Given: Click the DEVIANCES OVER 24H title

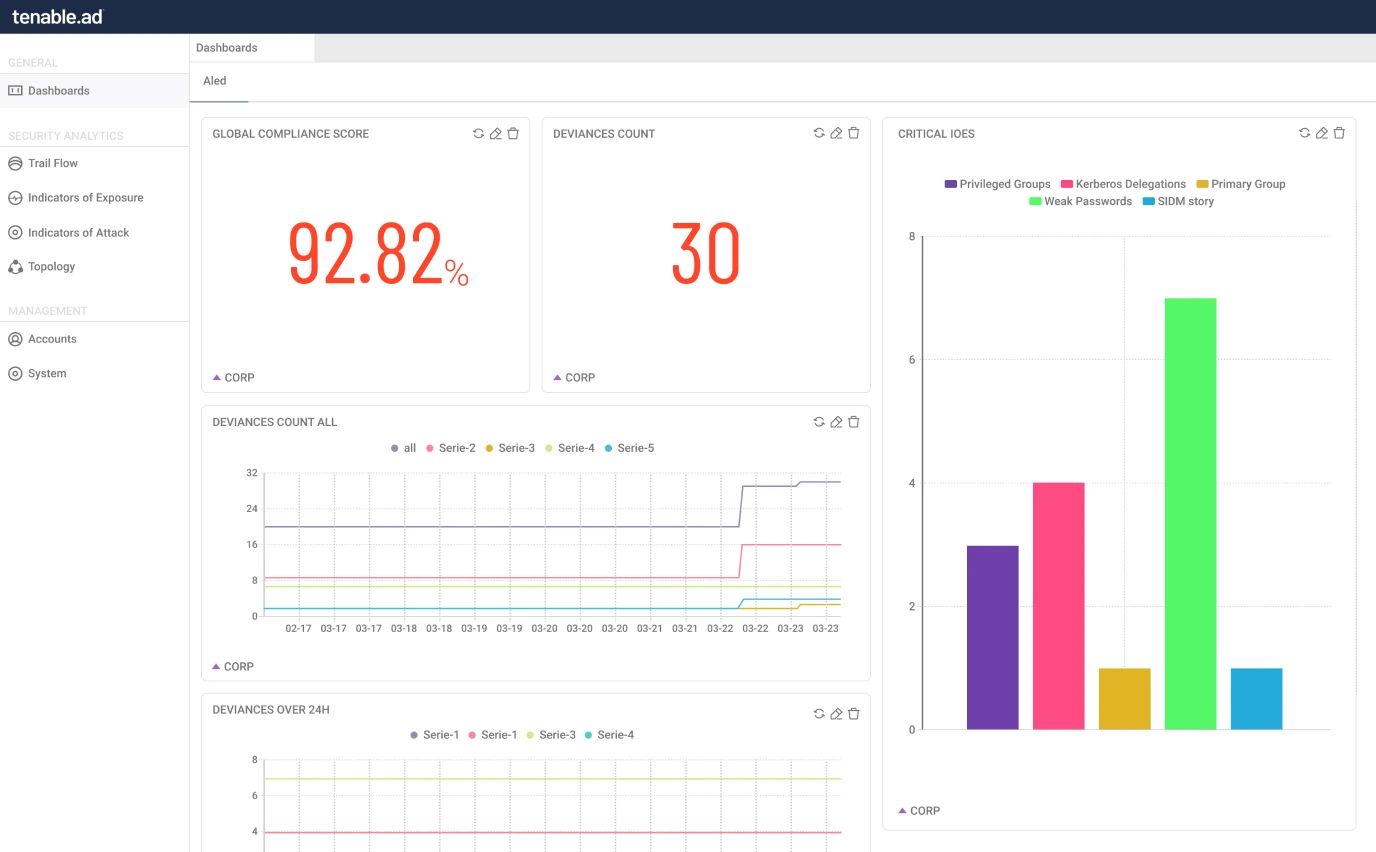Looking at the screenshot, I should pos(271,710).
